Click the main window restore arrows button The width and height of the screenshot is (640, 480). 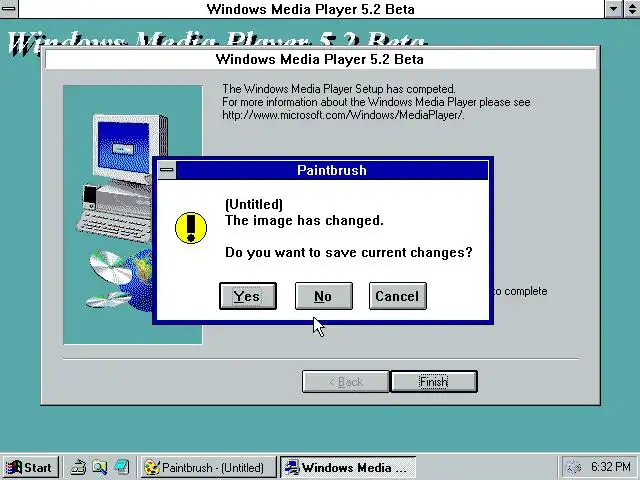tap(631, 9)
